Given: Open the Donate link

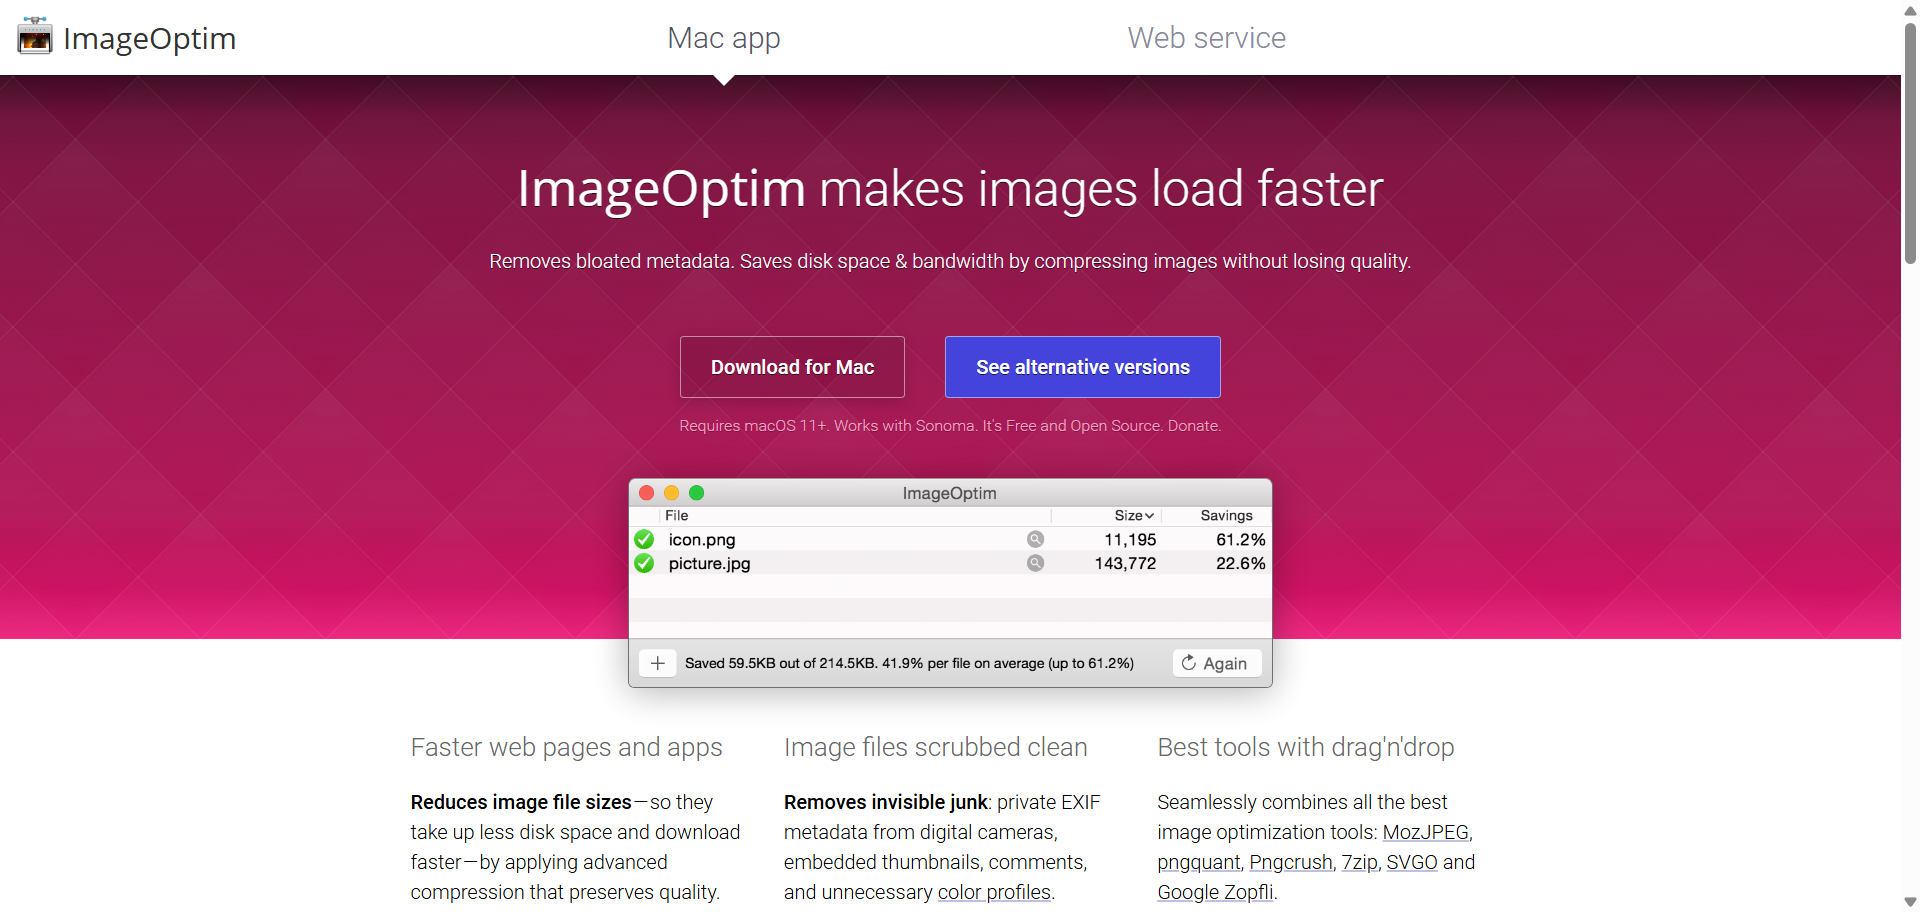Looking at the screenshot, I should (1193, 426).
